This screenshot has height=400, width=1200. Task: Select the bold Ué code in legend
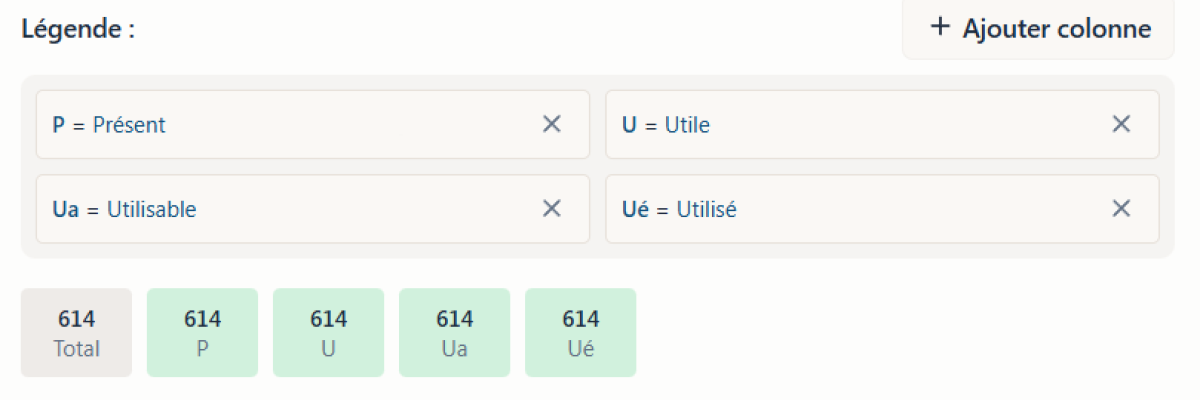pos(636,209)
